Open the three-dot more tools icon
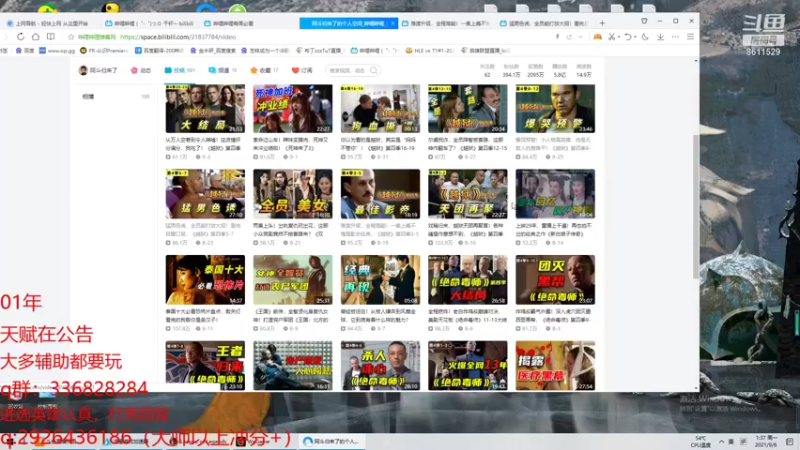 tap(675, 37)
